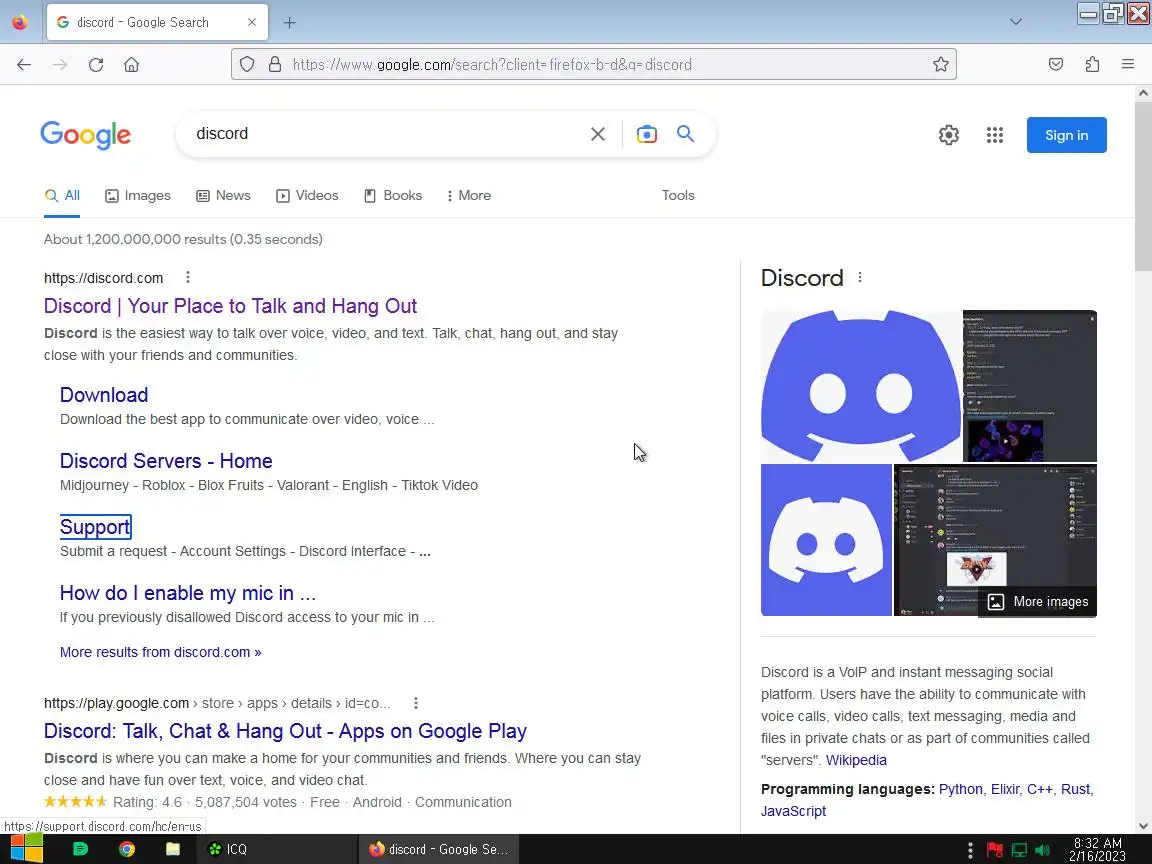1152x864 pixels.
Task: Open More images for Discord
Action: click(1037, 602)
